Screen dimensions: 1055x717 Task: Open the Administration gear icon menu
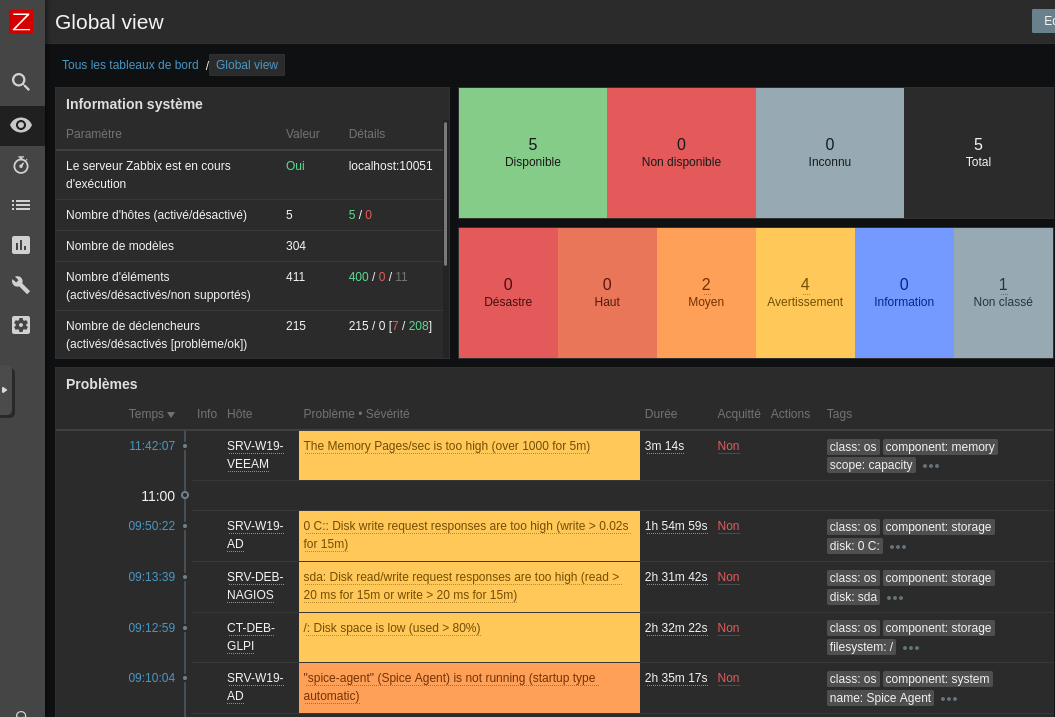tap(21, 325)
